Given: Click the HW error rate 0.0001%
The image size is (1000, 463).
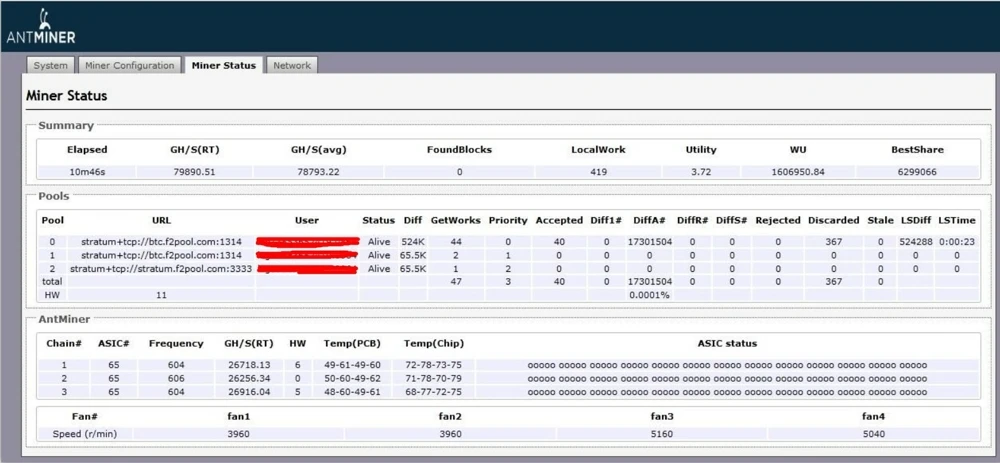Looking at the screenshot, I should 649,295.
